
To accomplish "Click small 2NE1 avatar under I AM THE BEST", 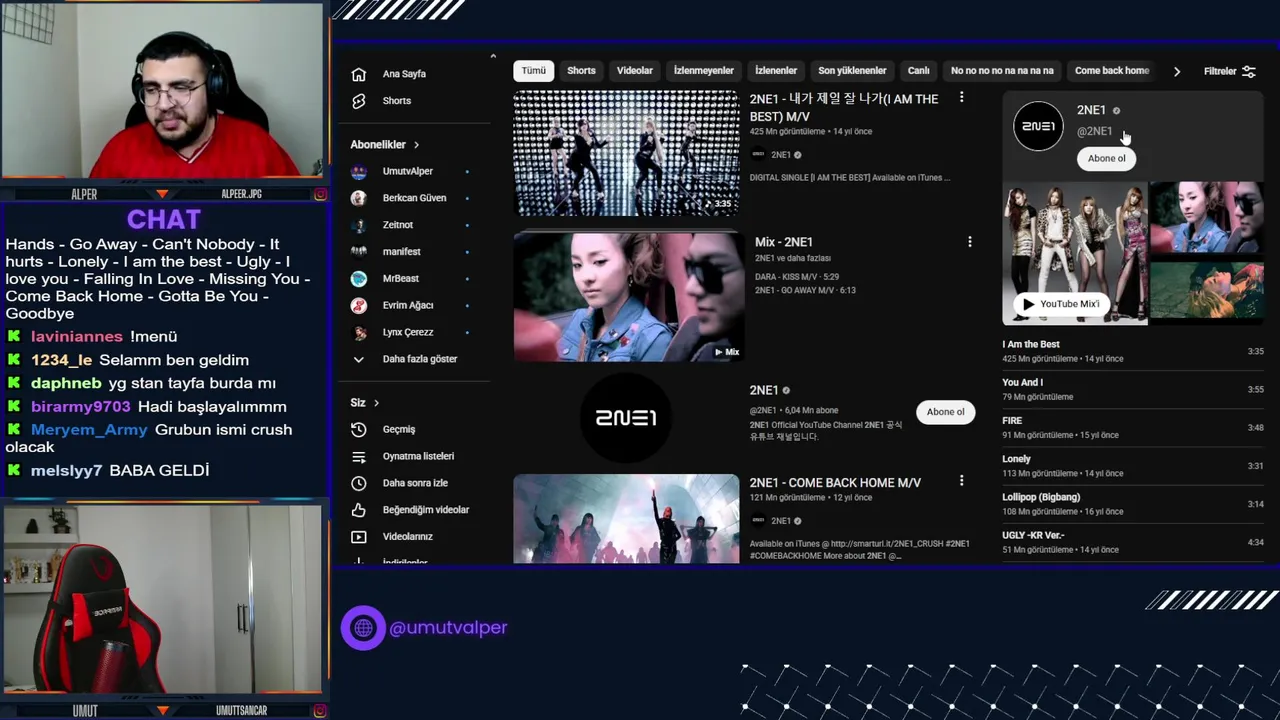I will point(758,155).
